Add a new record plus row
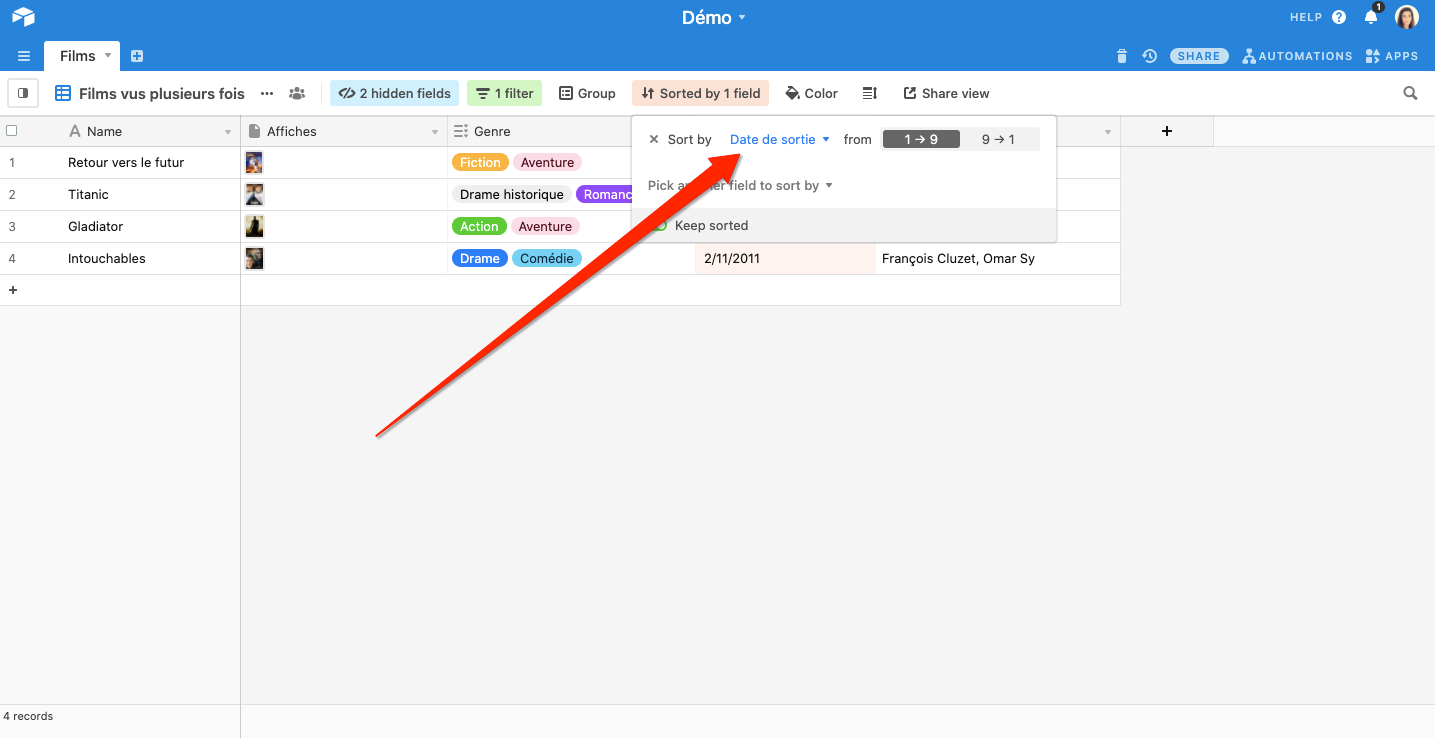The height and width of the screenshot is (739, 1435). pos(13,290)
